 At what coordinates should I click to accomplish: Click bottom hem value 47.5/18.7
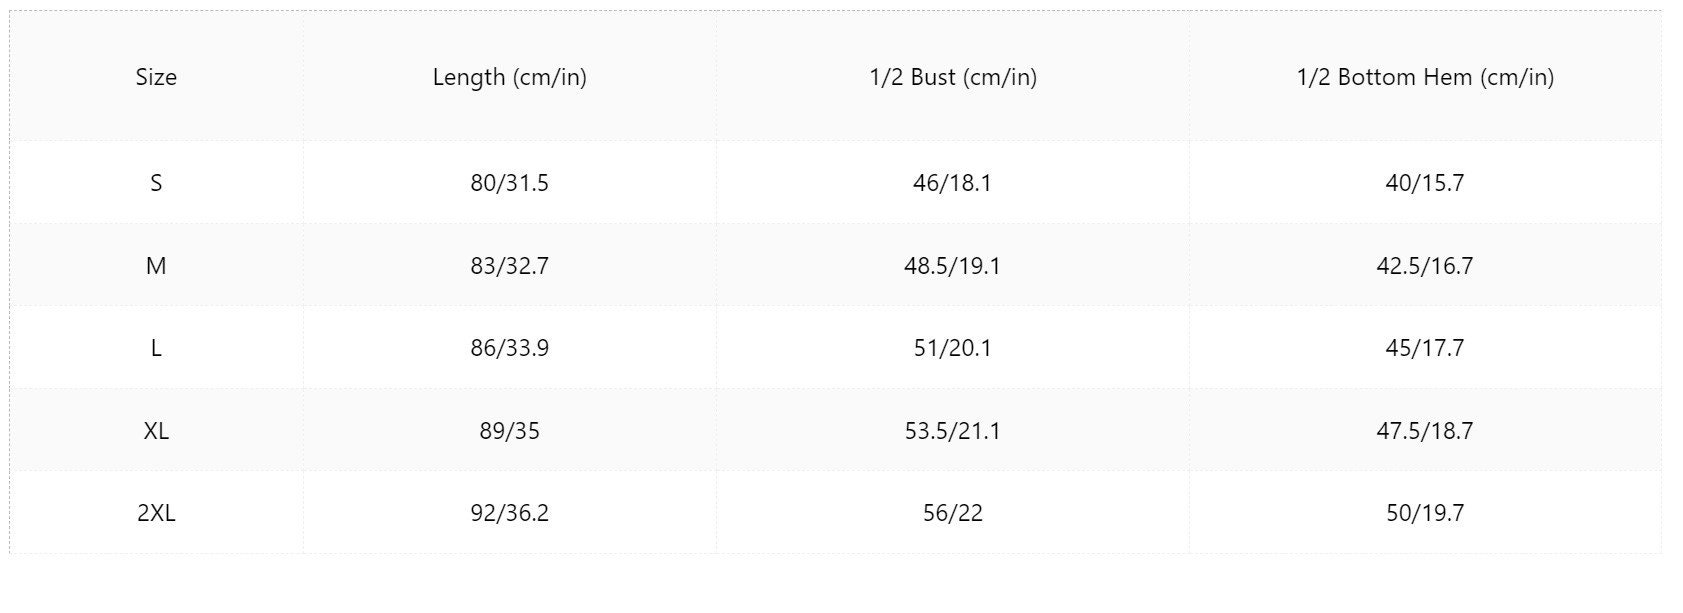pos(1425,431)
